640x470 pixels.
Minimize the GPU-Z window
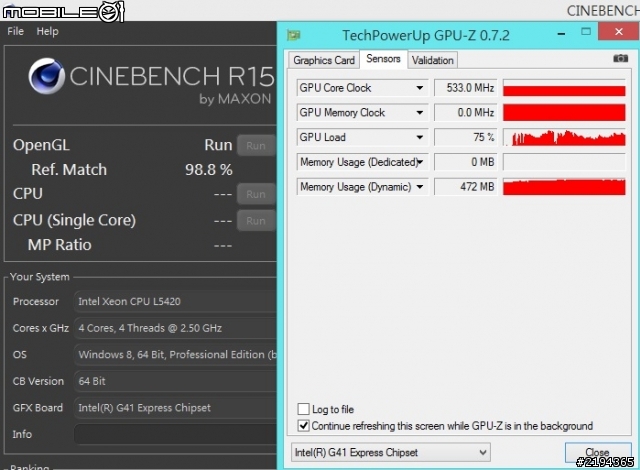click(x=562, y=34)
